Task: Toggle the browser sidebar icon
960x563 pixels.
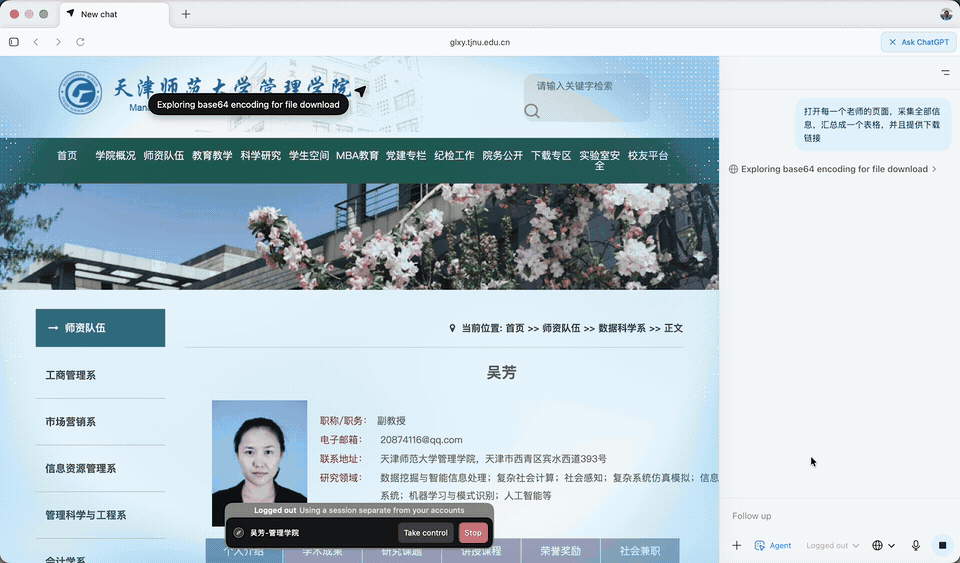Action: [14, 42]
